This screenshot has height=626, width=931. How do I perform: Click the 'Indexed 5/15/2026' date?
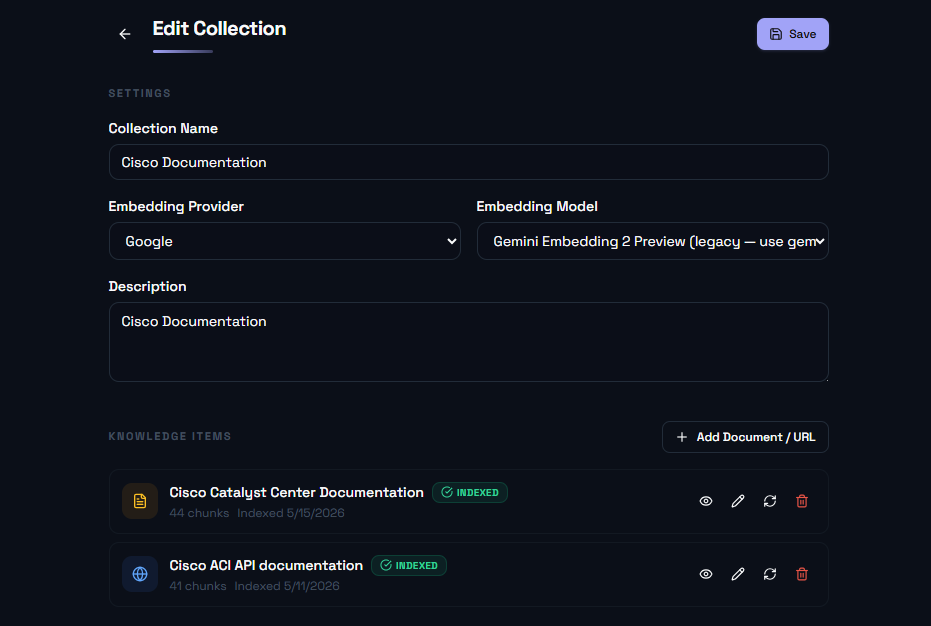pyautogui.click(x=290, y=513)
